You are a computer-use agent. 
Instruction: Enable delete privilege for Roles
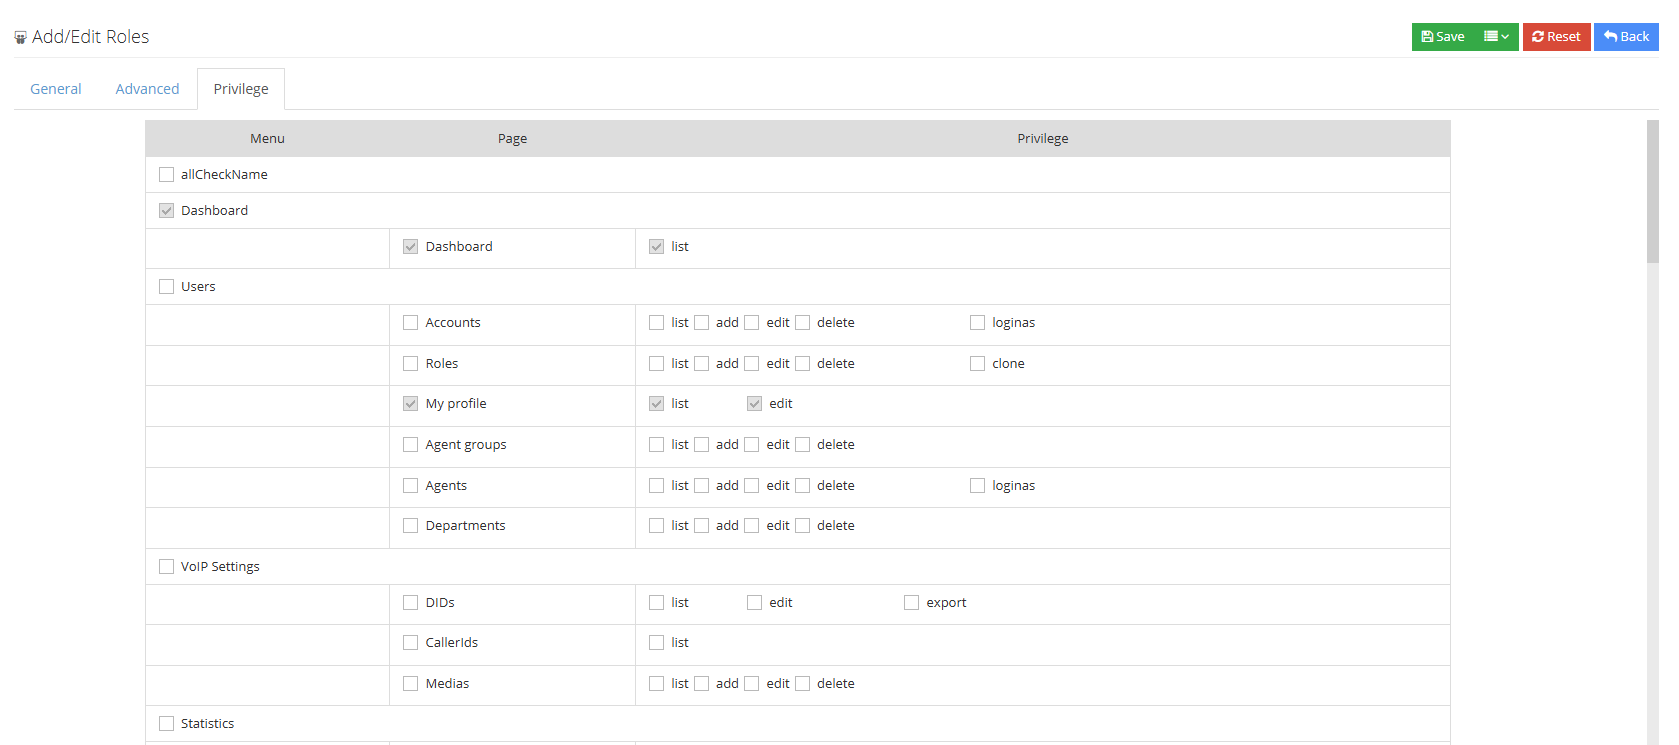pyautogui.click(x=802, y=364)
